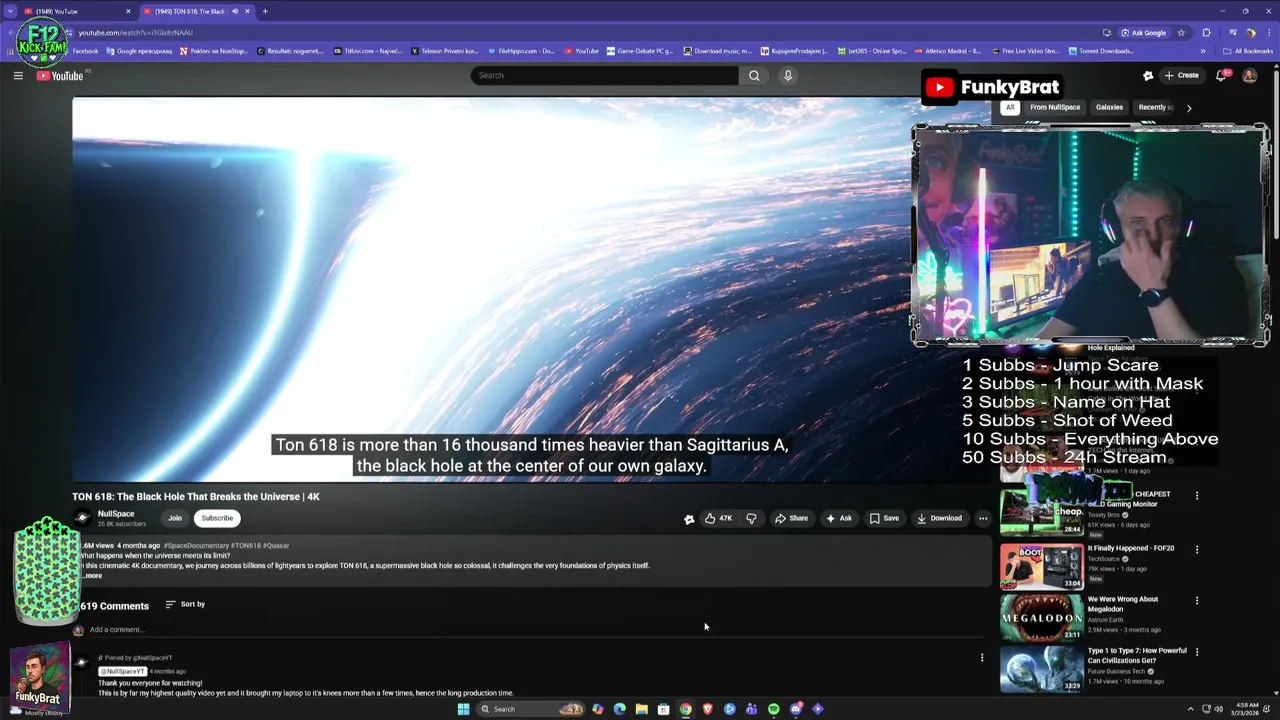Mute the TON 618 tab audio icon
The width and height of the screenshot is (1280, 720).
tap(235, 11)
